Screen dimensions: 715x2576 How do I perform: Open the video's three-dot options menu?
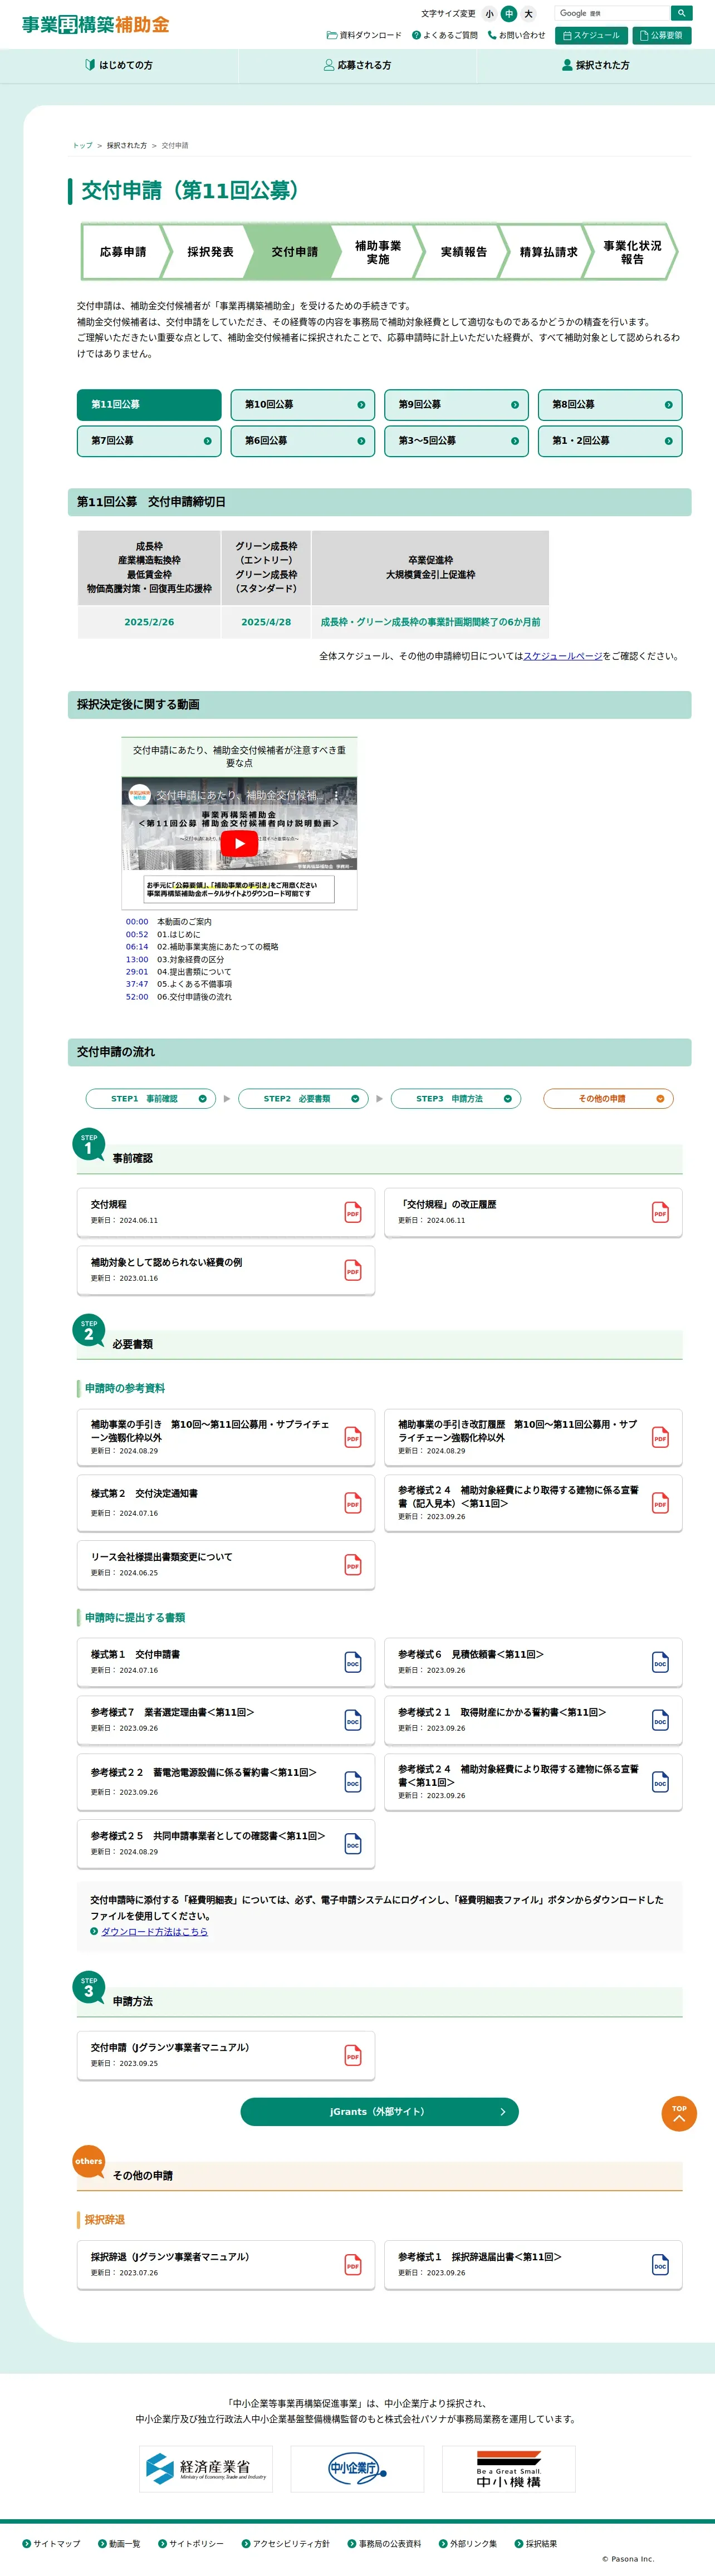336,795
